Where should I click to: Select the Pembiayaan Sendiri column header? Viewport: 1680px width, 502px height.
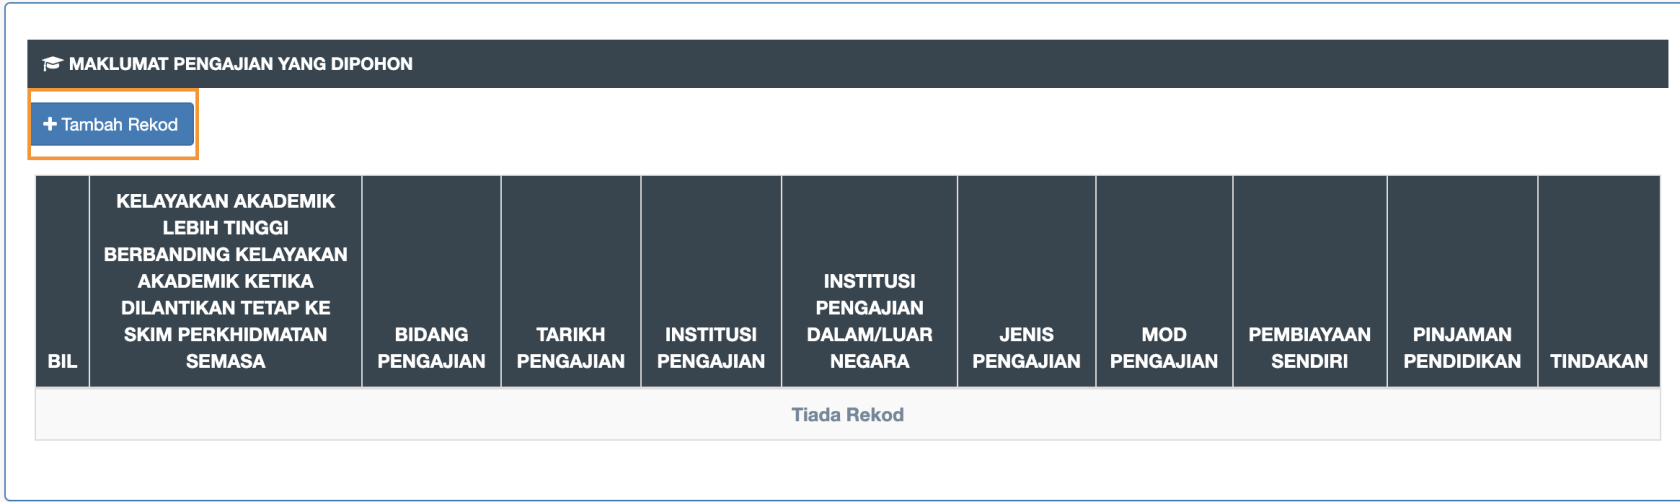coord(1310,347)
